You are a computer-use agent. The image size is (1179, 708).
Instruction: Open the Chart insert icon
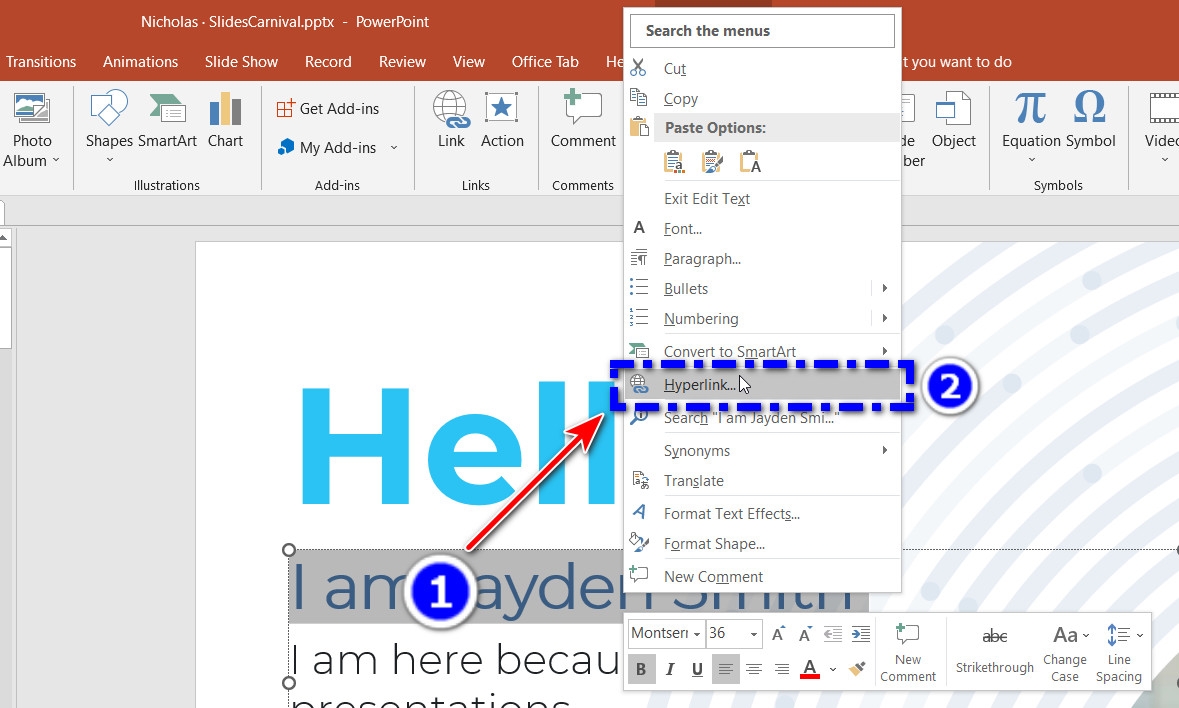click(225, 120)
